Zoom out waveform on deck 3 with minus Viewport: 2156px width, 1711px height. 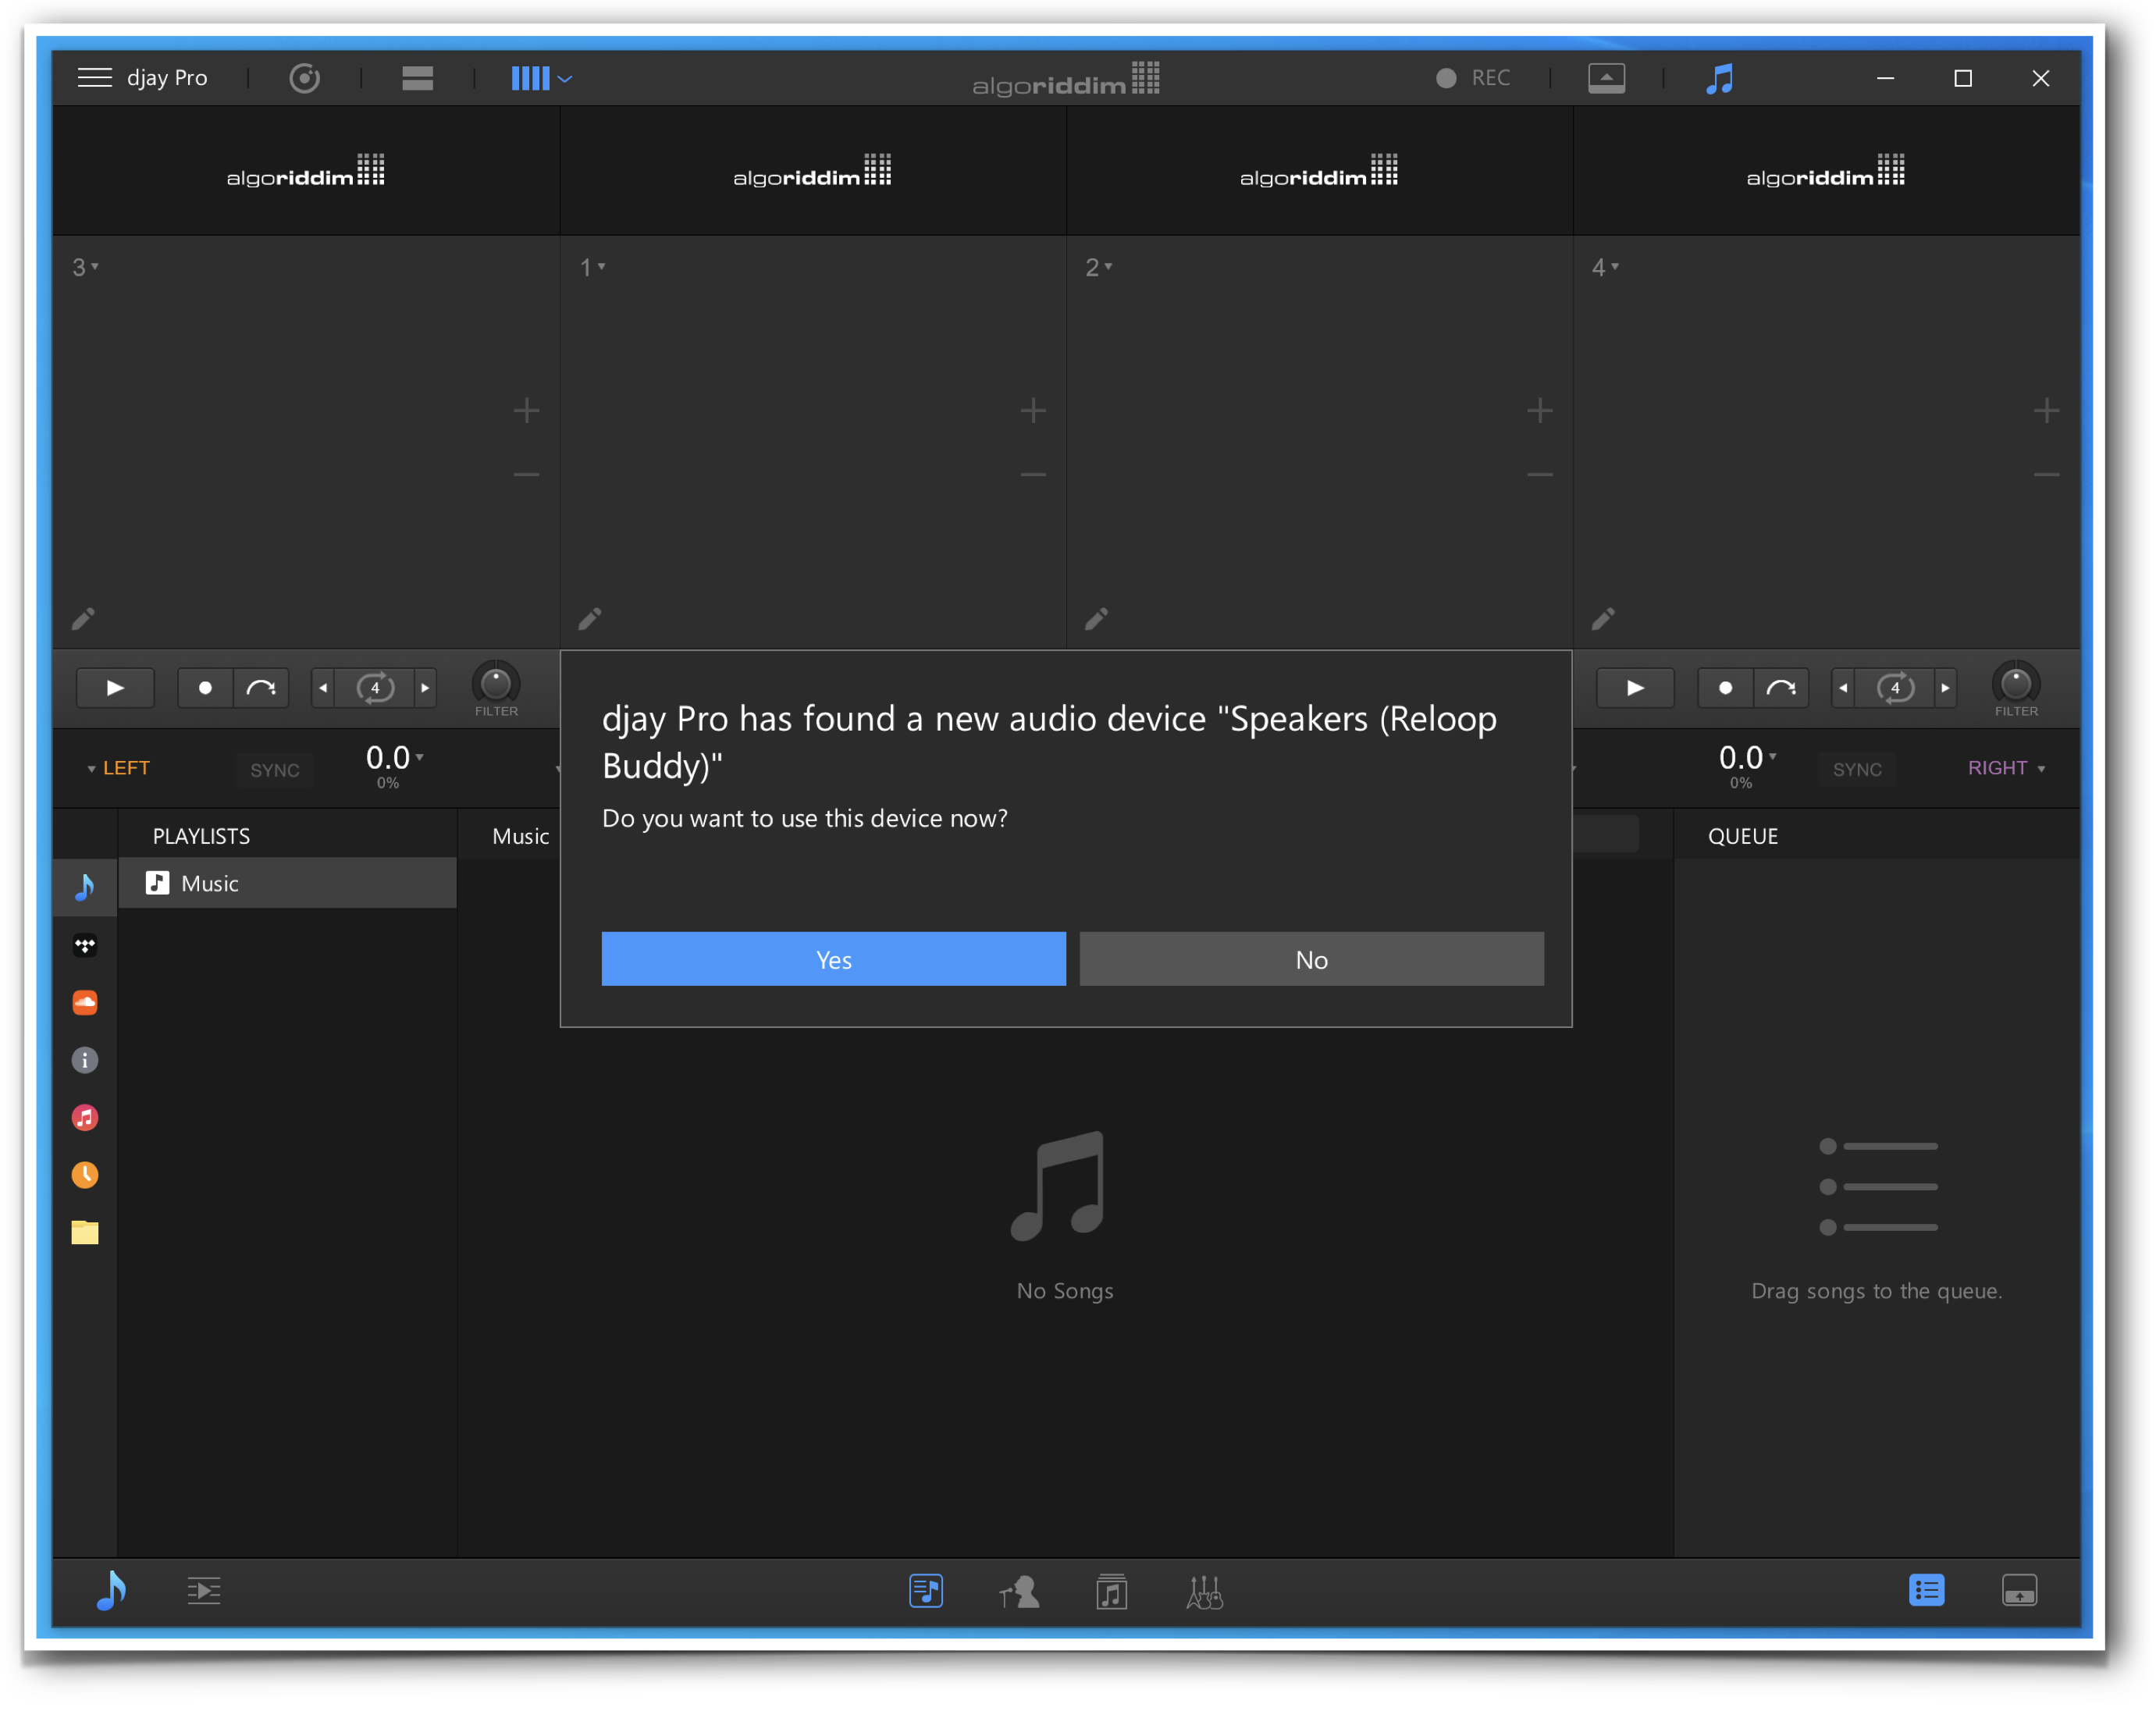[x=526, y=474]
